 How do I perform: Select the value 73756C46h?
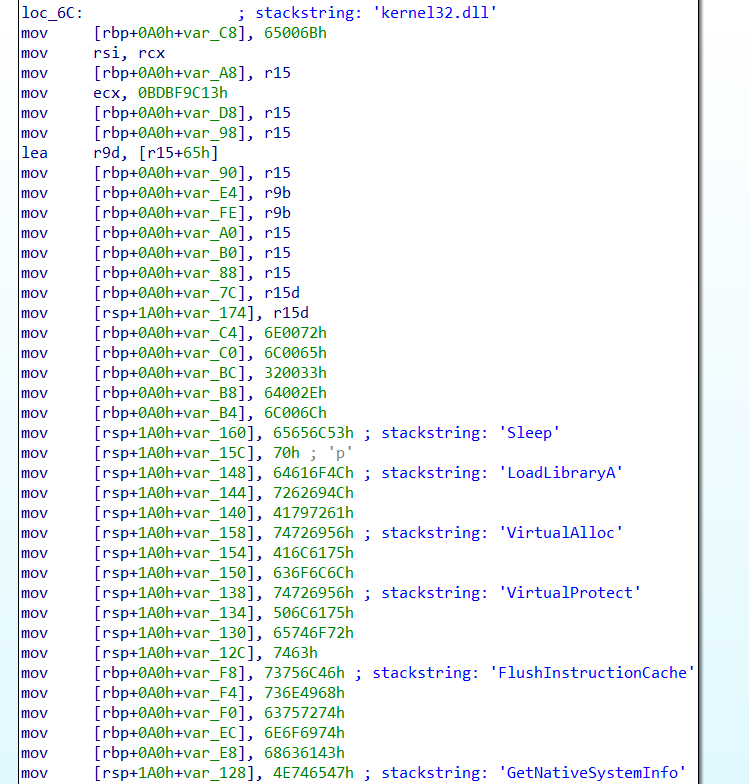tap(304, 672)
